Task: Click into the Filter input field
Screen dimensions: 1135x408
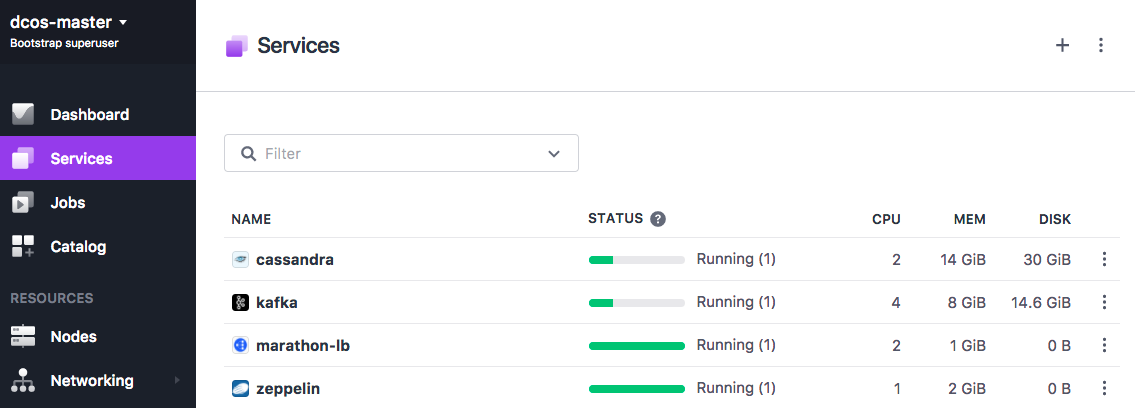Action: [x=401, y=153]
